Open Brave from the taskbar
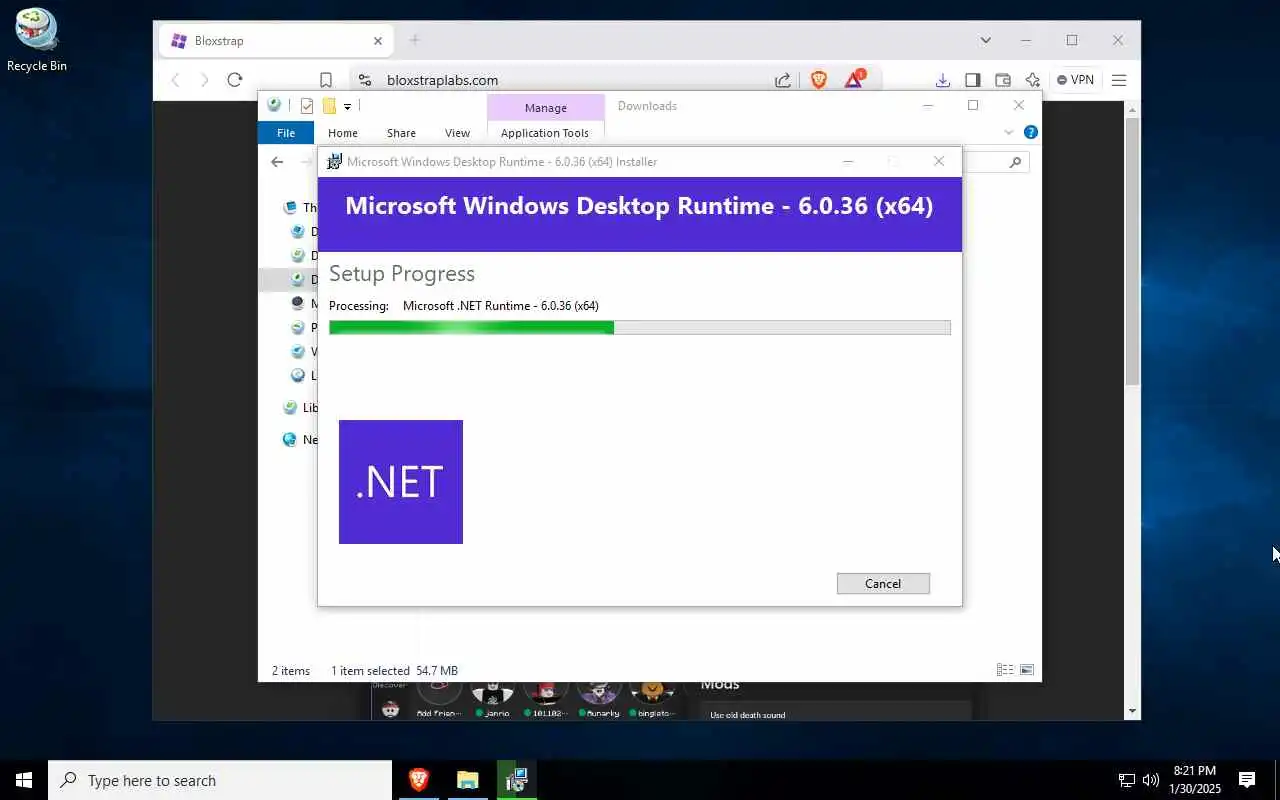Image resolution: width=1280 pixels, height=800 pixels. click(418, 780)
